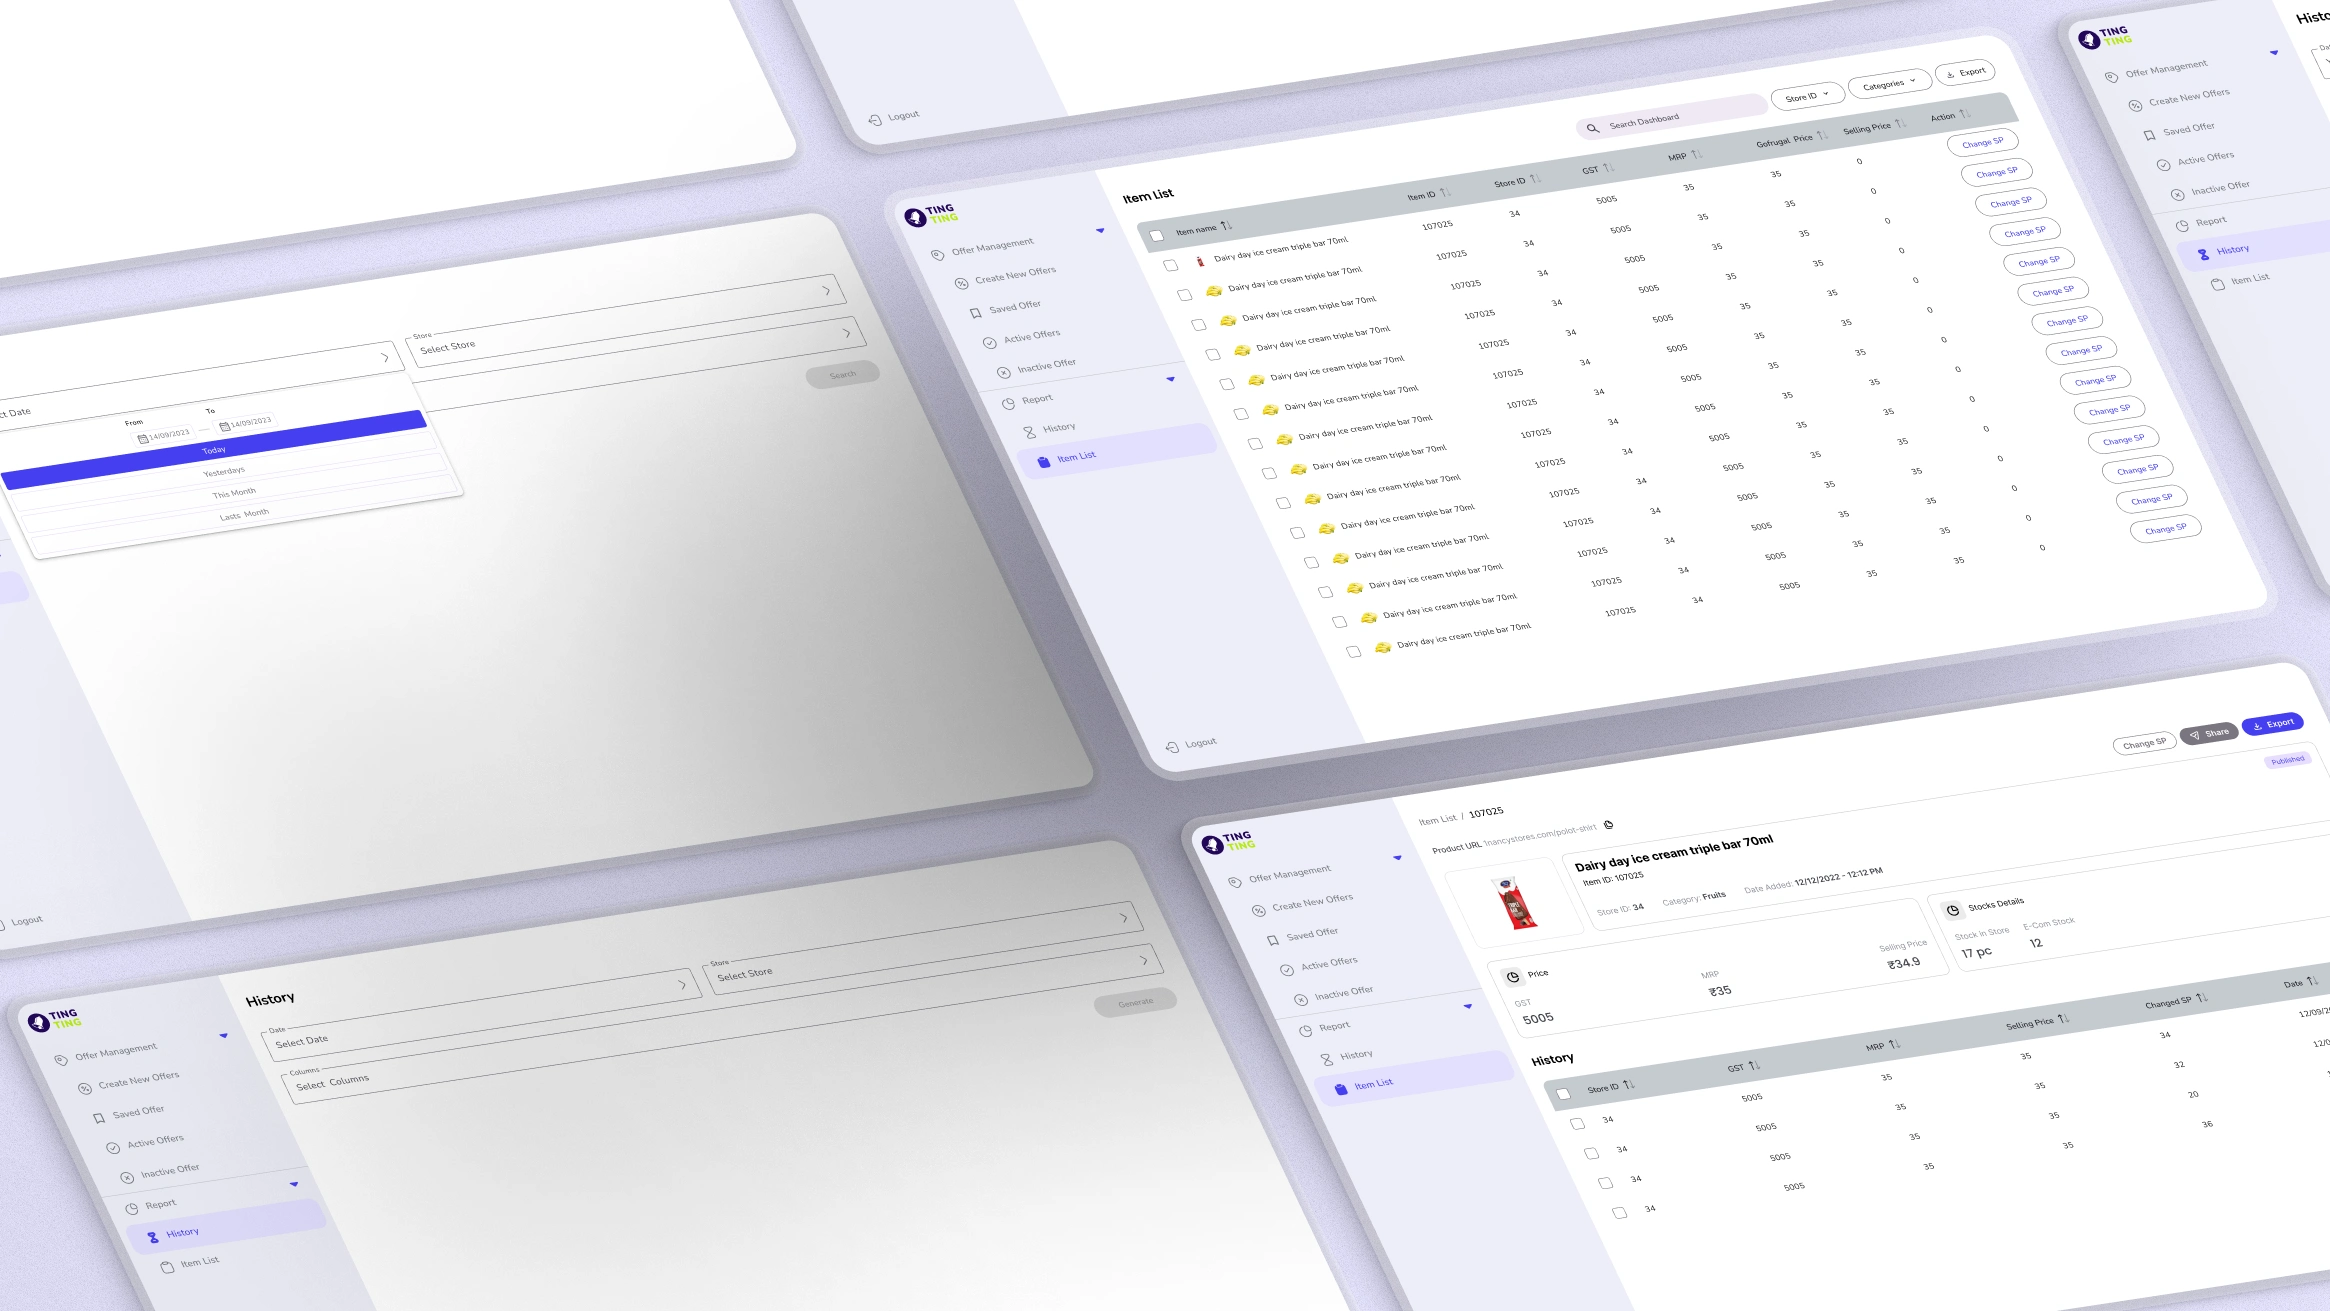Screen dimensions: 2330x1311
Task: Click History hourglass icon in Item List window sidebar
Action: [1029, 432]
